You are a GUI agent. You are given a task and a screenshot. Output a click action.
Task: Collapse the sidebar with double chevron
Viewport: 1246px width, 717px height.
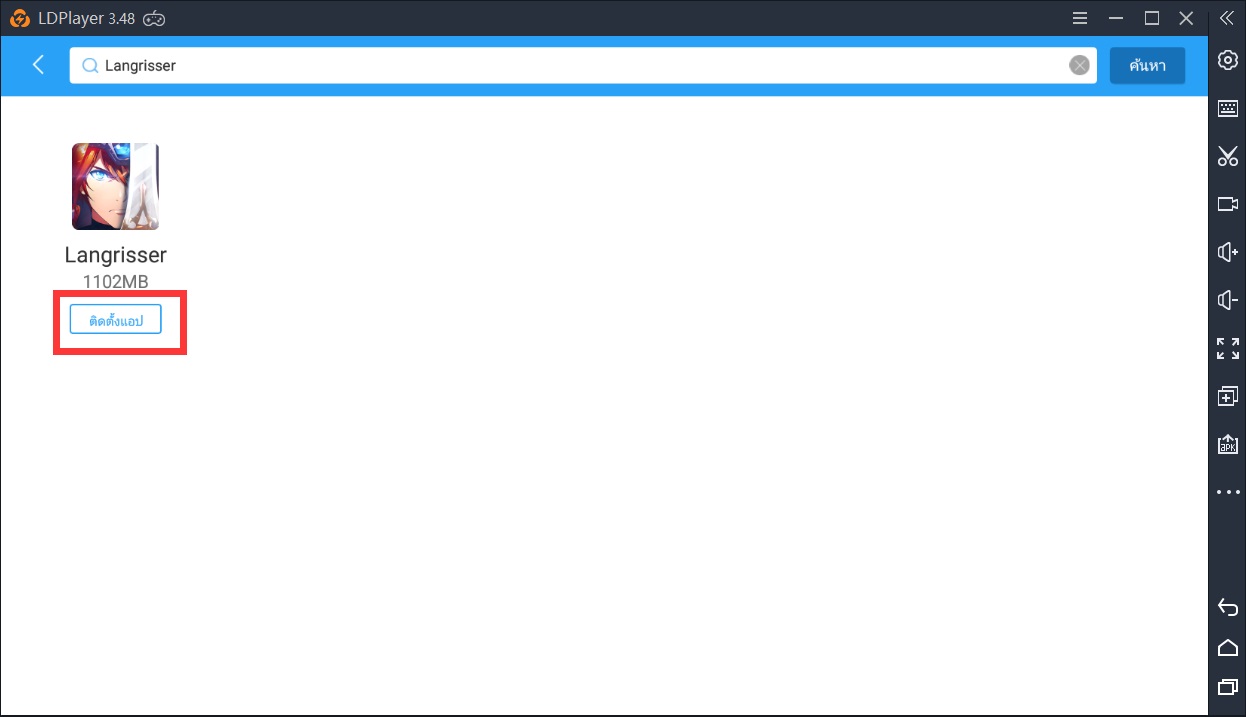1227,18
